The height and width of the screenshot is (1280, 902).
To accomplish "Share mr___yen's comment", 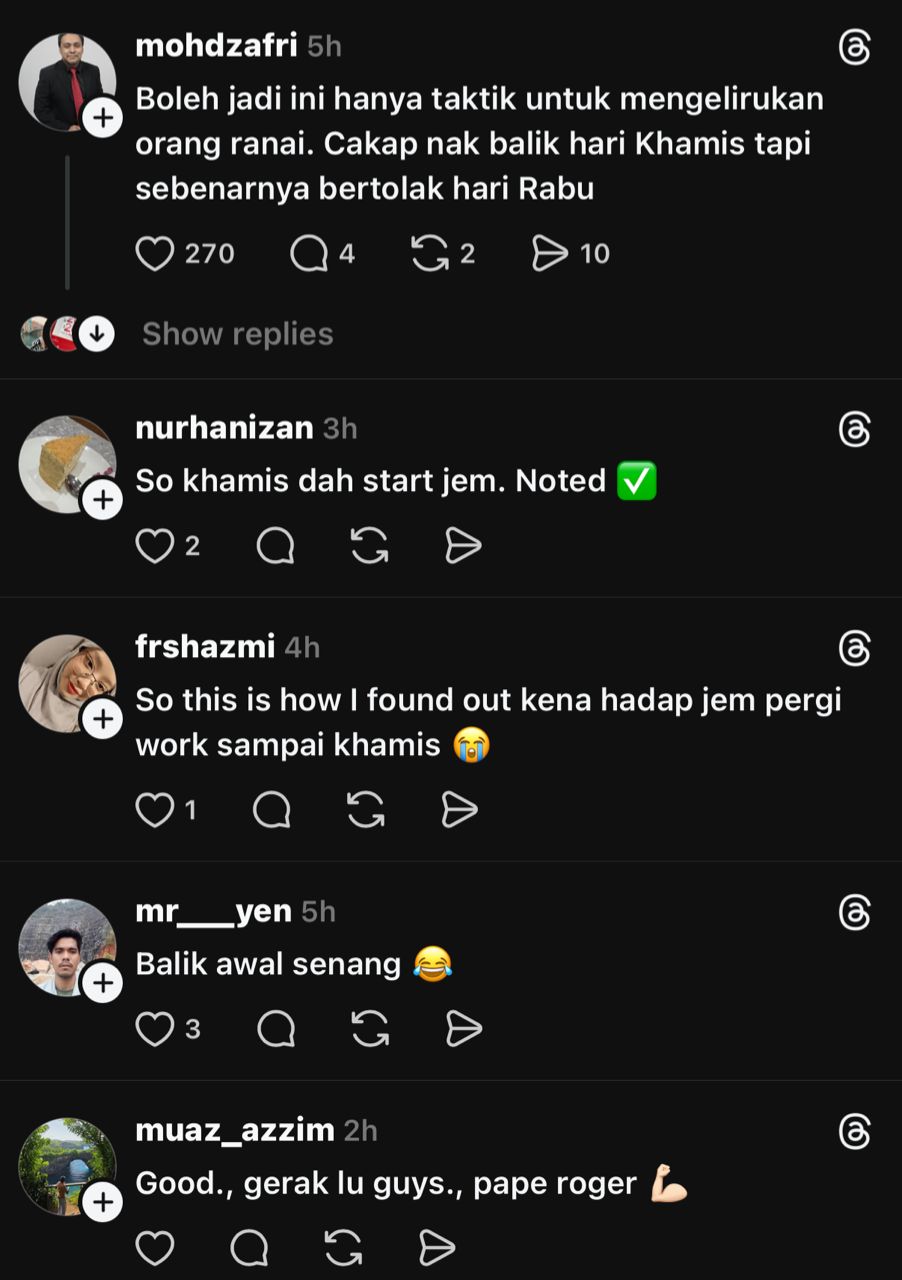I will (x=463, y=1028).
